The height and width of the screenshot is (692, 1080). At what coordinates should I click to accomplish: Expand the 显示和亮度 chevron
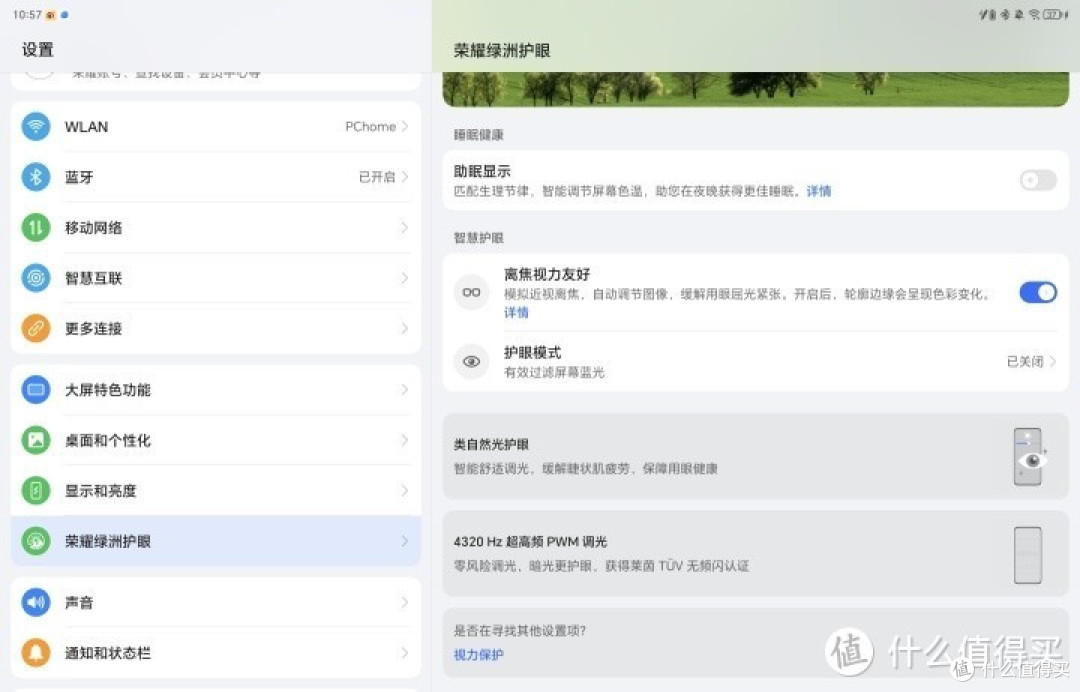405,490
